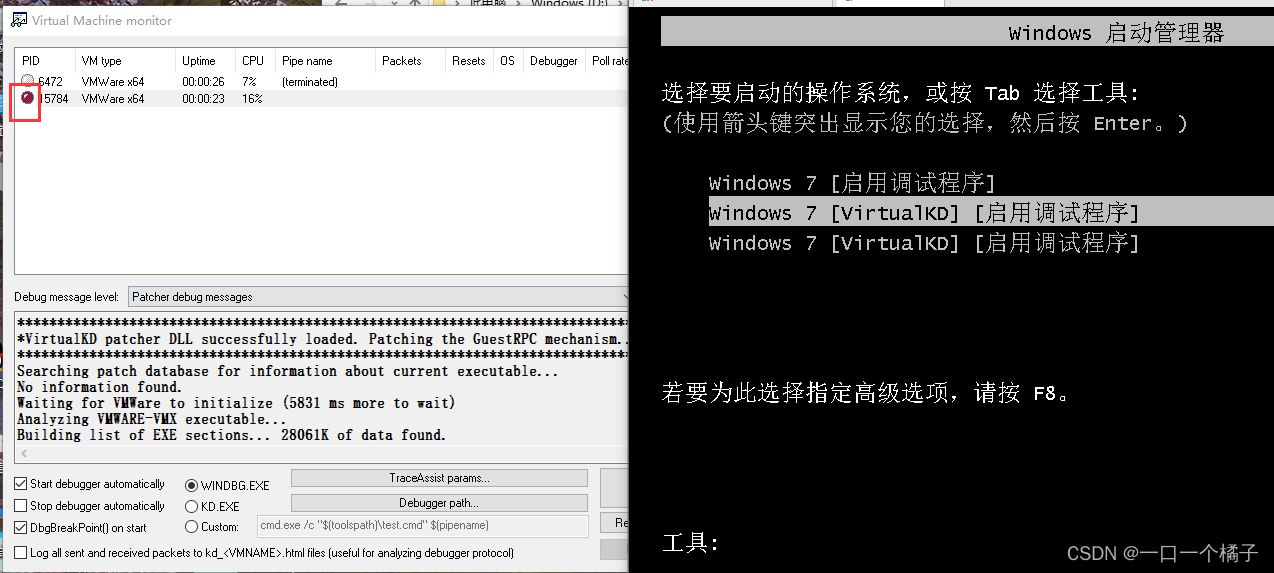1274x573 pixels.
Task: Click the 'Analyzing VMWARE-VMX executable' log line
Action: (152, 419)
